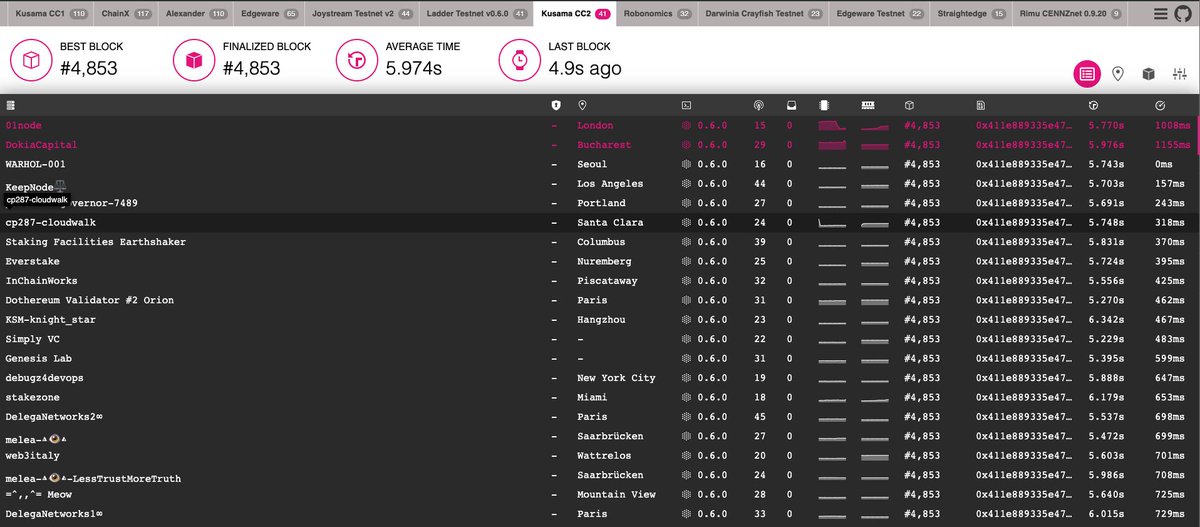Viewport: 1200px width, 527px height.
Task: Click the KeepNode node name
Action: pos(36,187)
